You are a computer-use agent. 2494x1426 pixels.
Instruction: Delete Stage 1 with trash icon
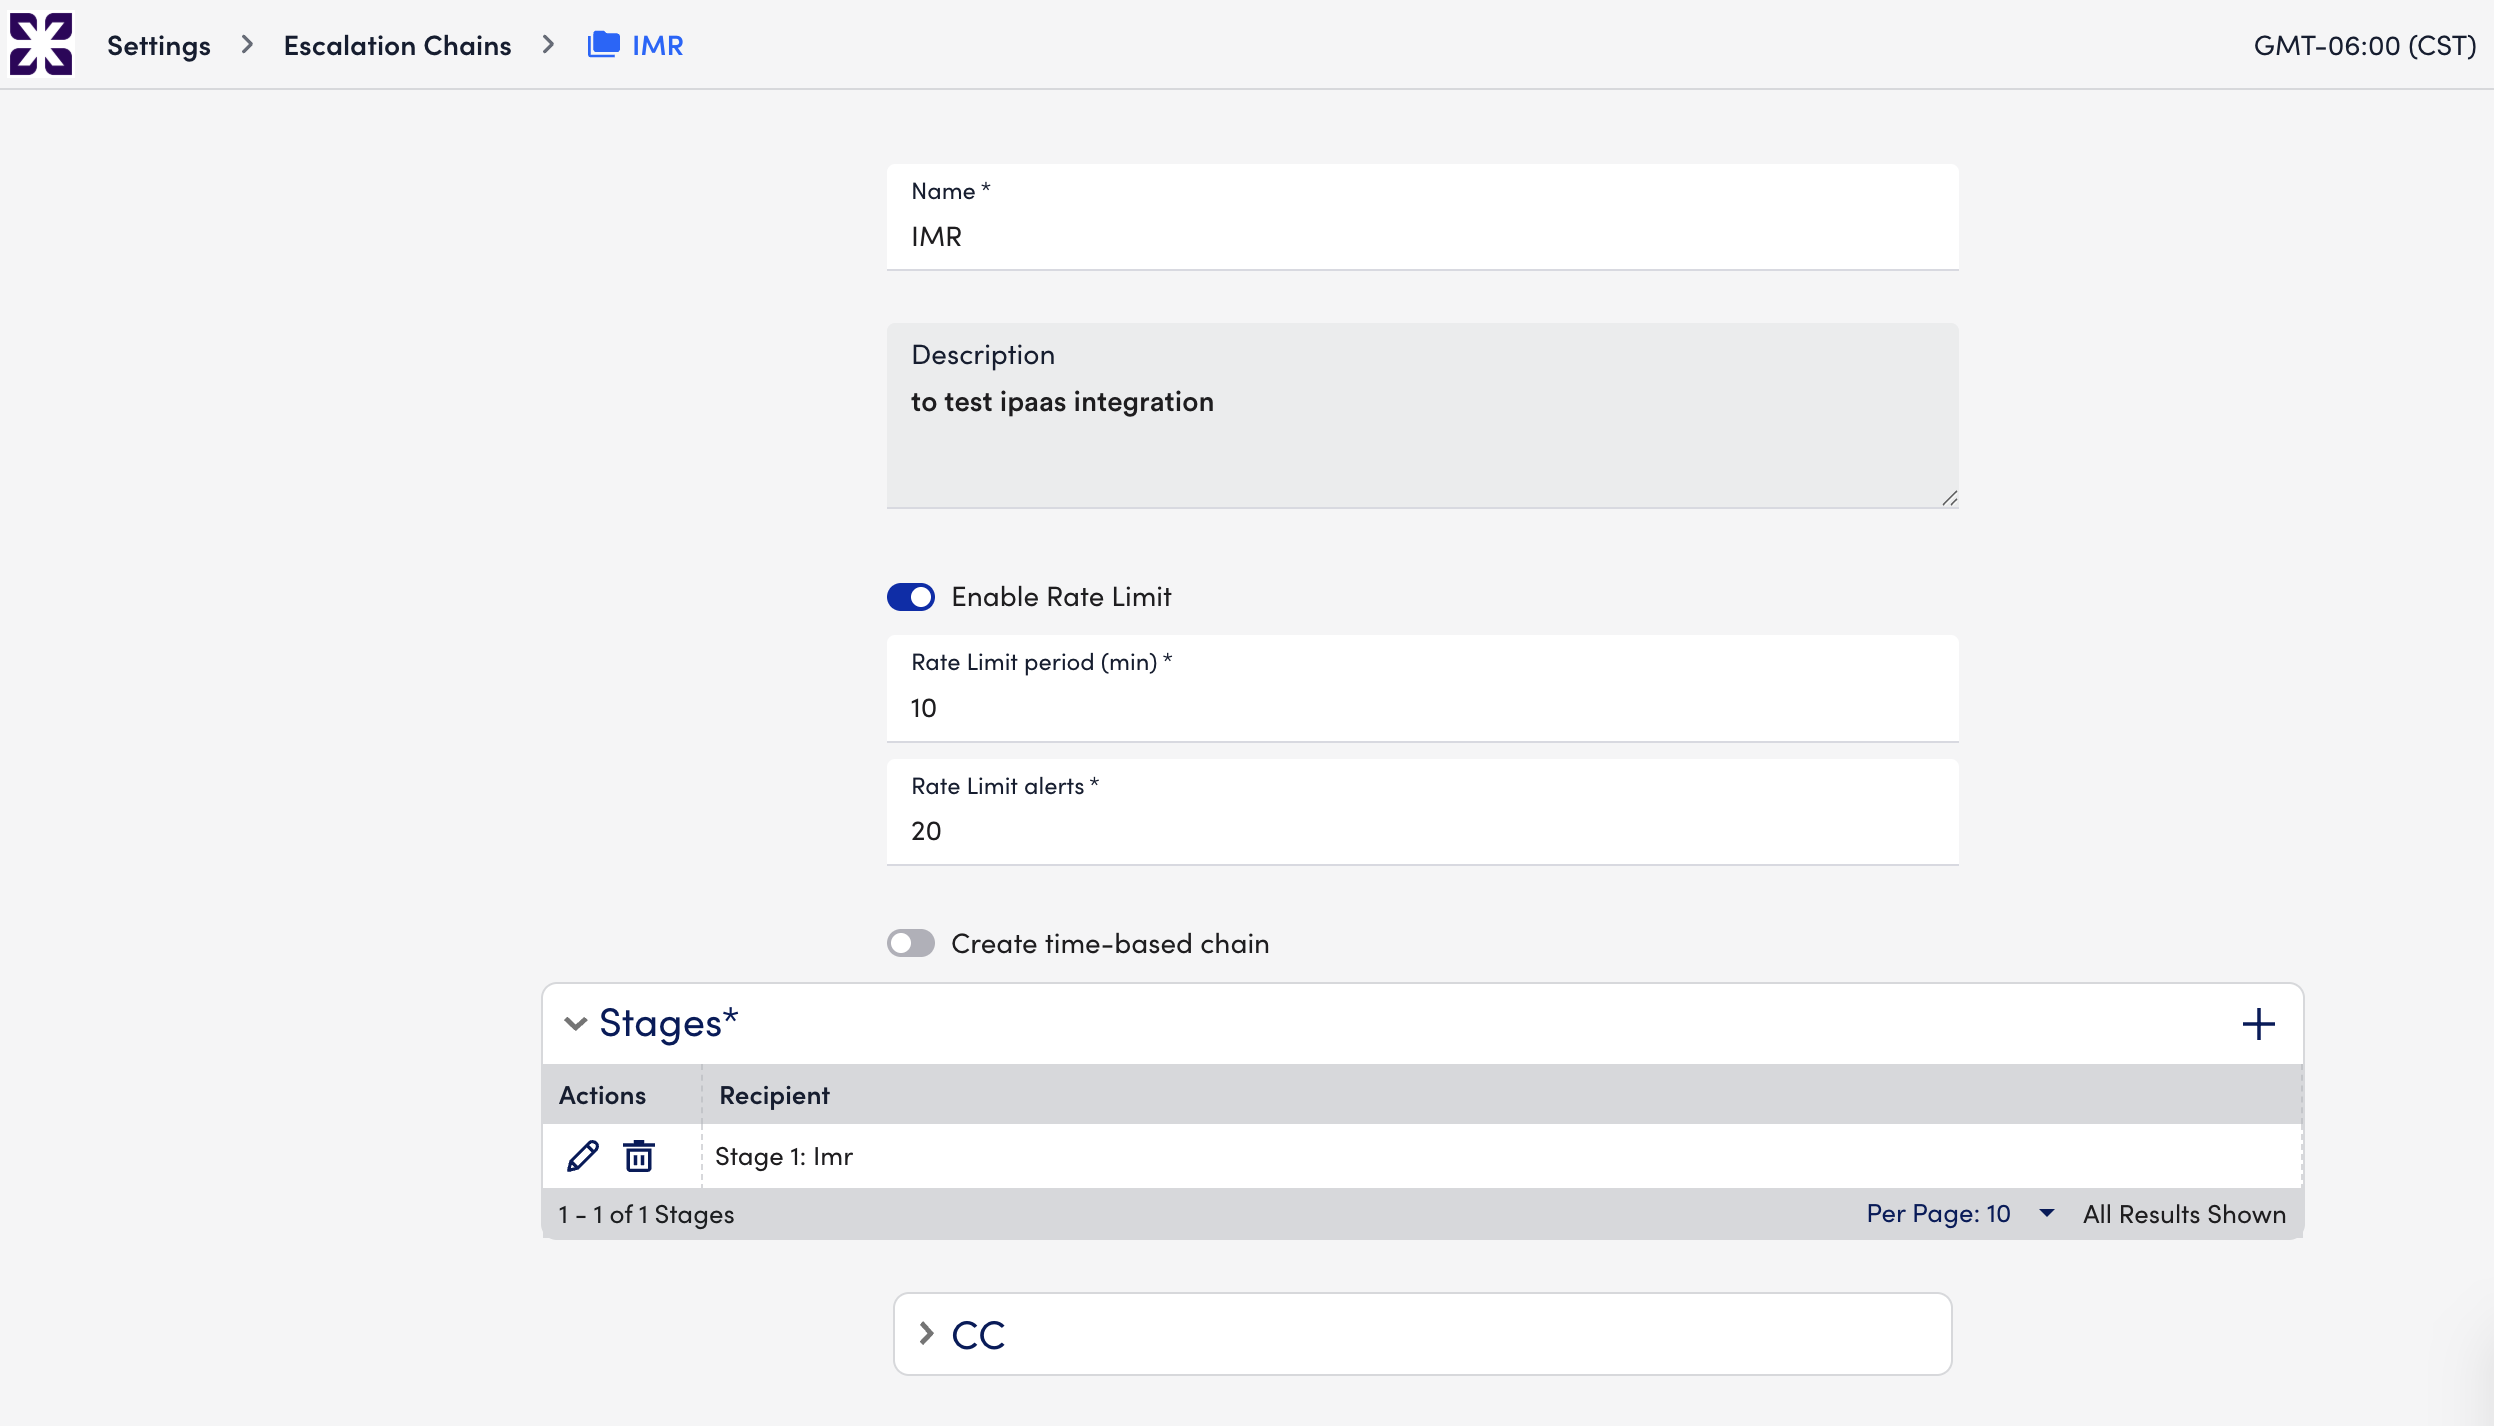click(x=639, y=1156)
